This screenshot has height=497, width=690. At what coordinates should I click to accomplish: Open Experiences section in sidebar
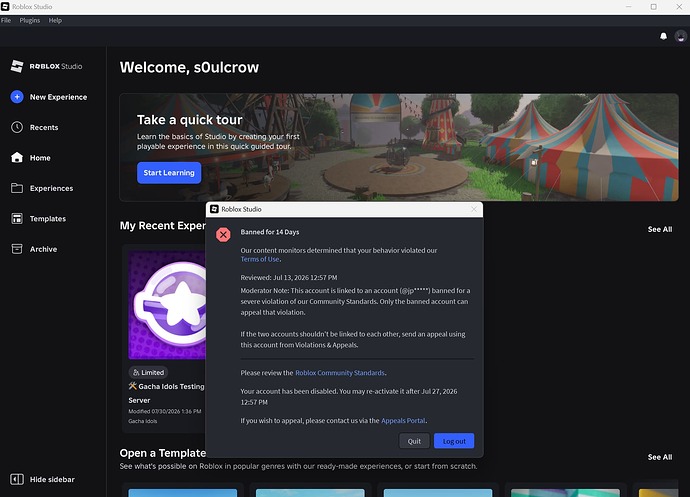(x=51, y=188)
